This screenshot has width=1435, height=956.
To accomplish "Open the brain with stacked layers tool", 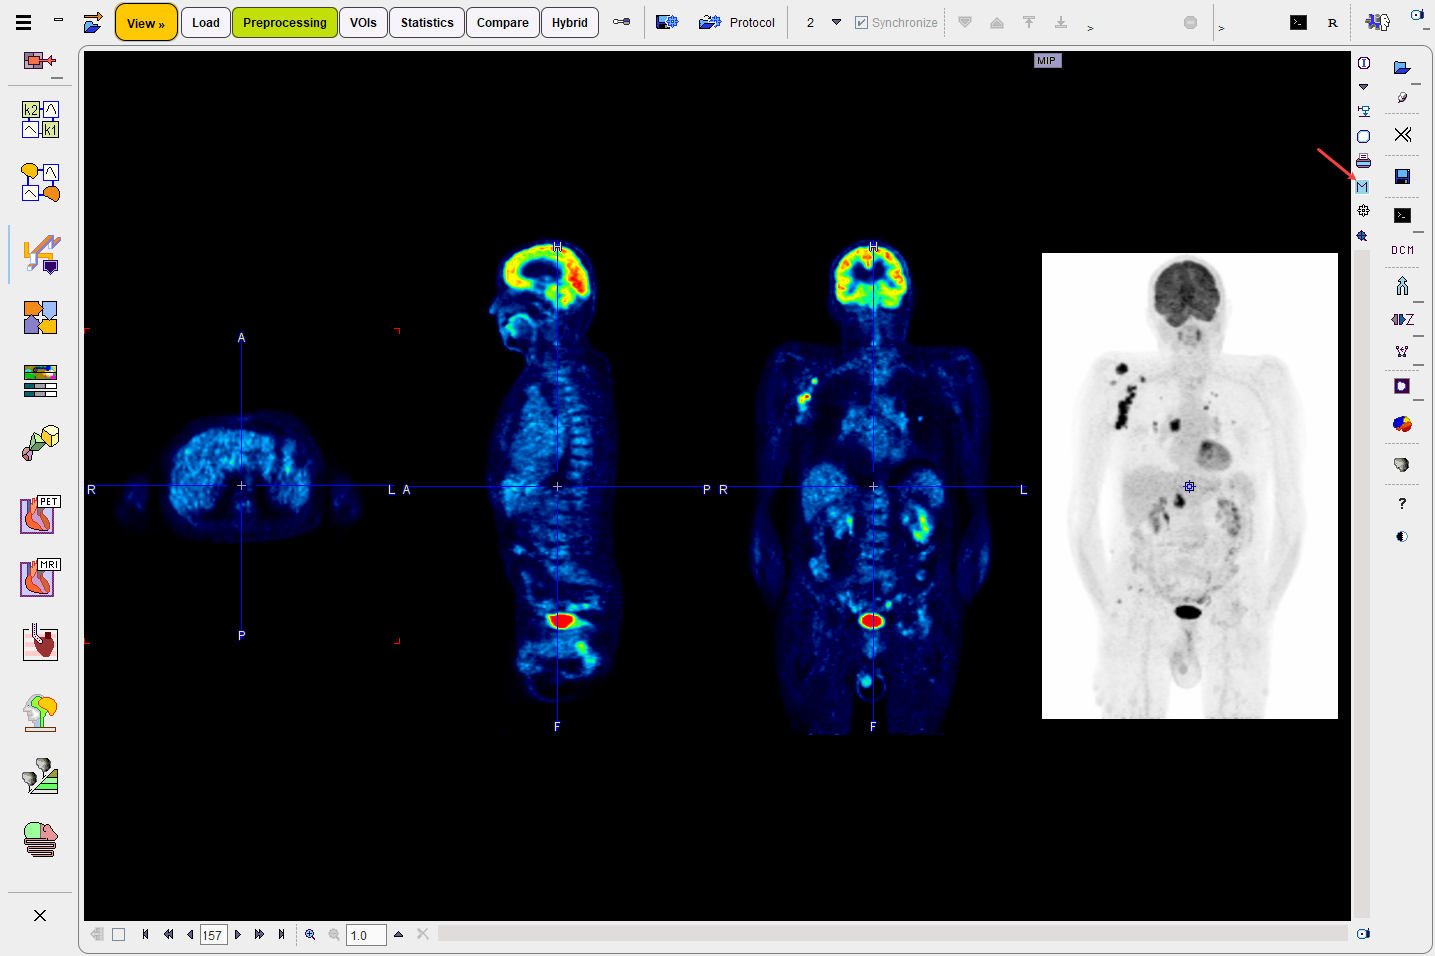I will tap(41, 840).
